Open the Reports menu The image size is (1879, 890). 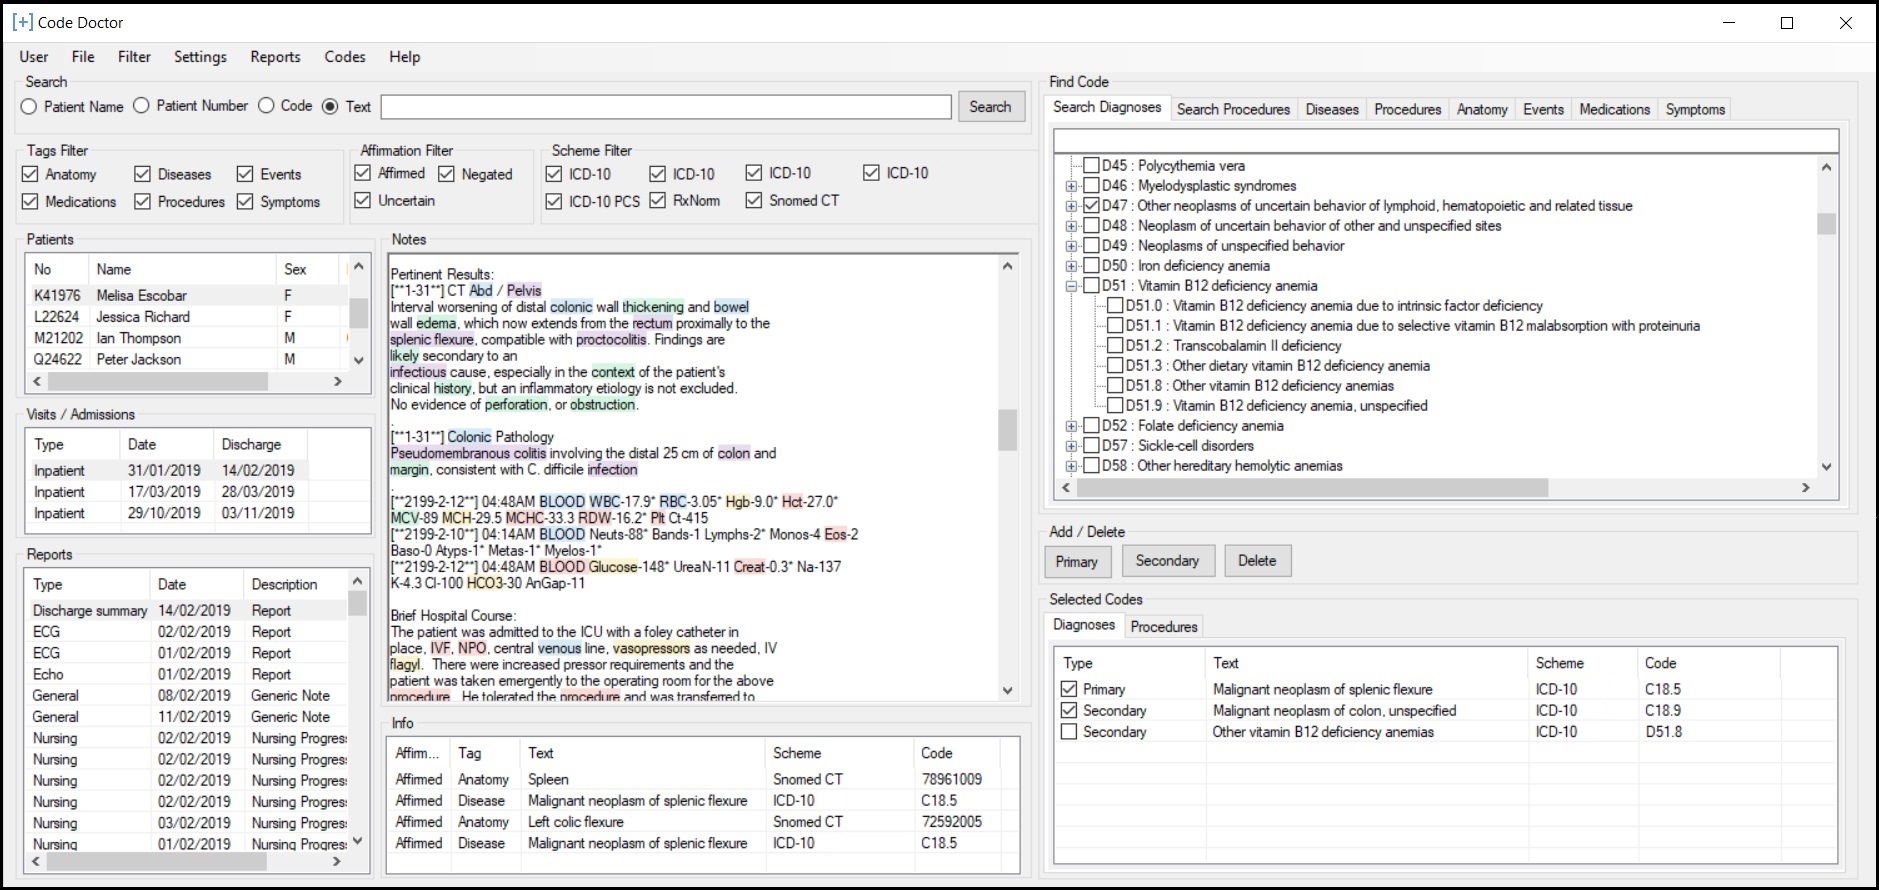275,57
